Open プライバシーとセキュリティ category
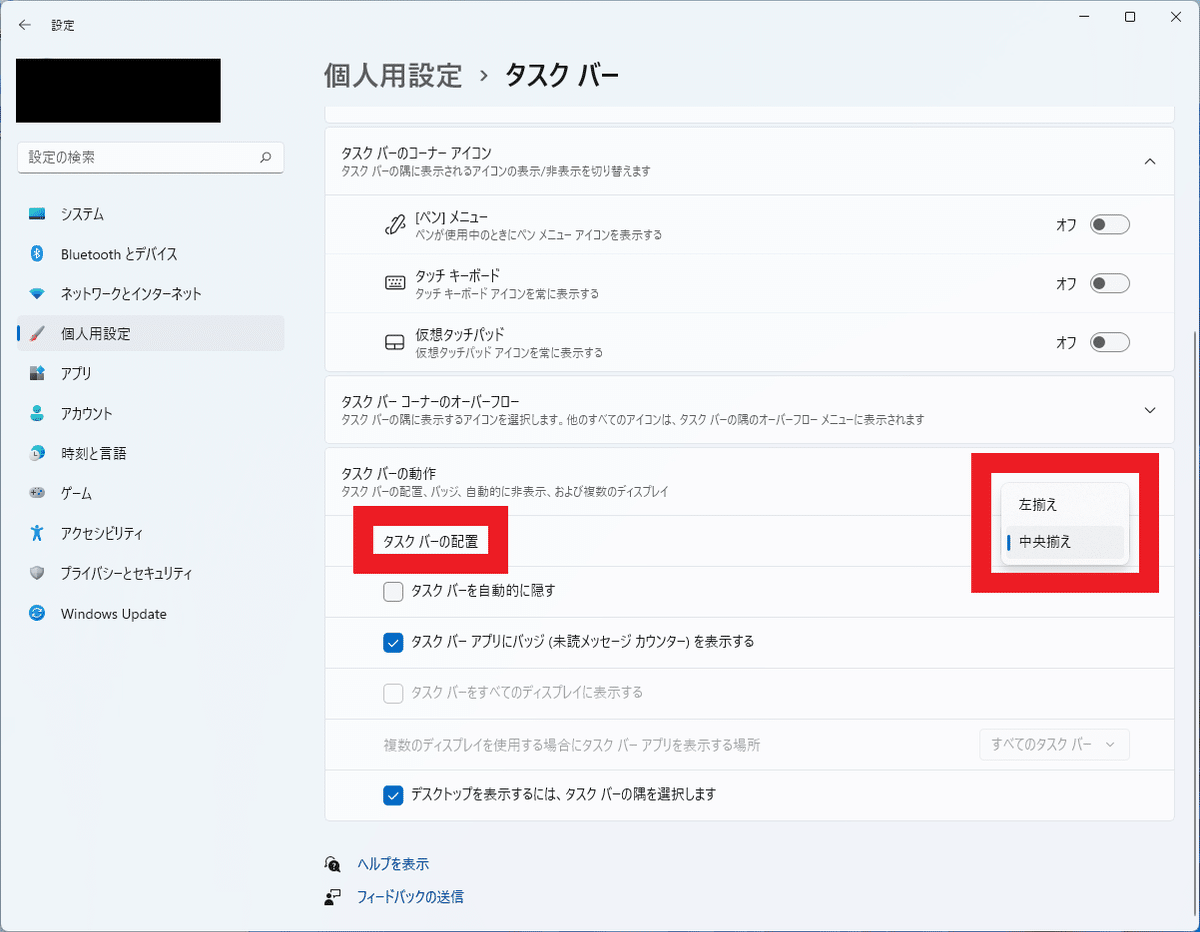This screenshot has height=932, width=1200. (151, 574)
